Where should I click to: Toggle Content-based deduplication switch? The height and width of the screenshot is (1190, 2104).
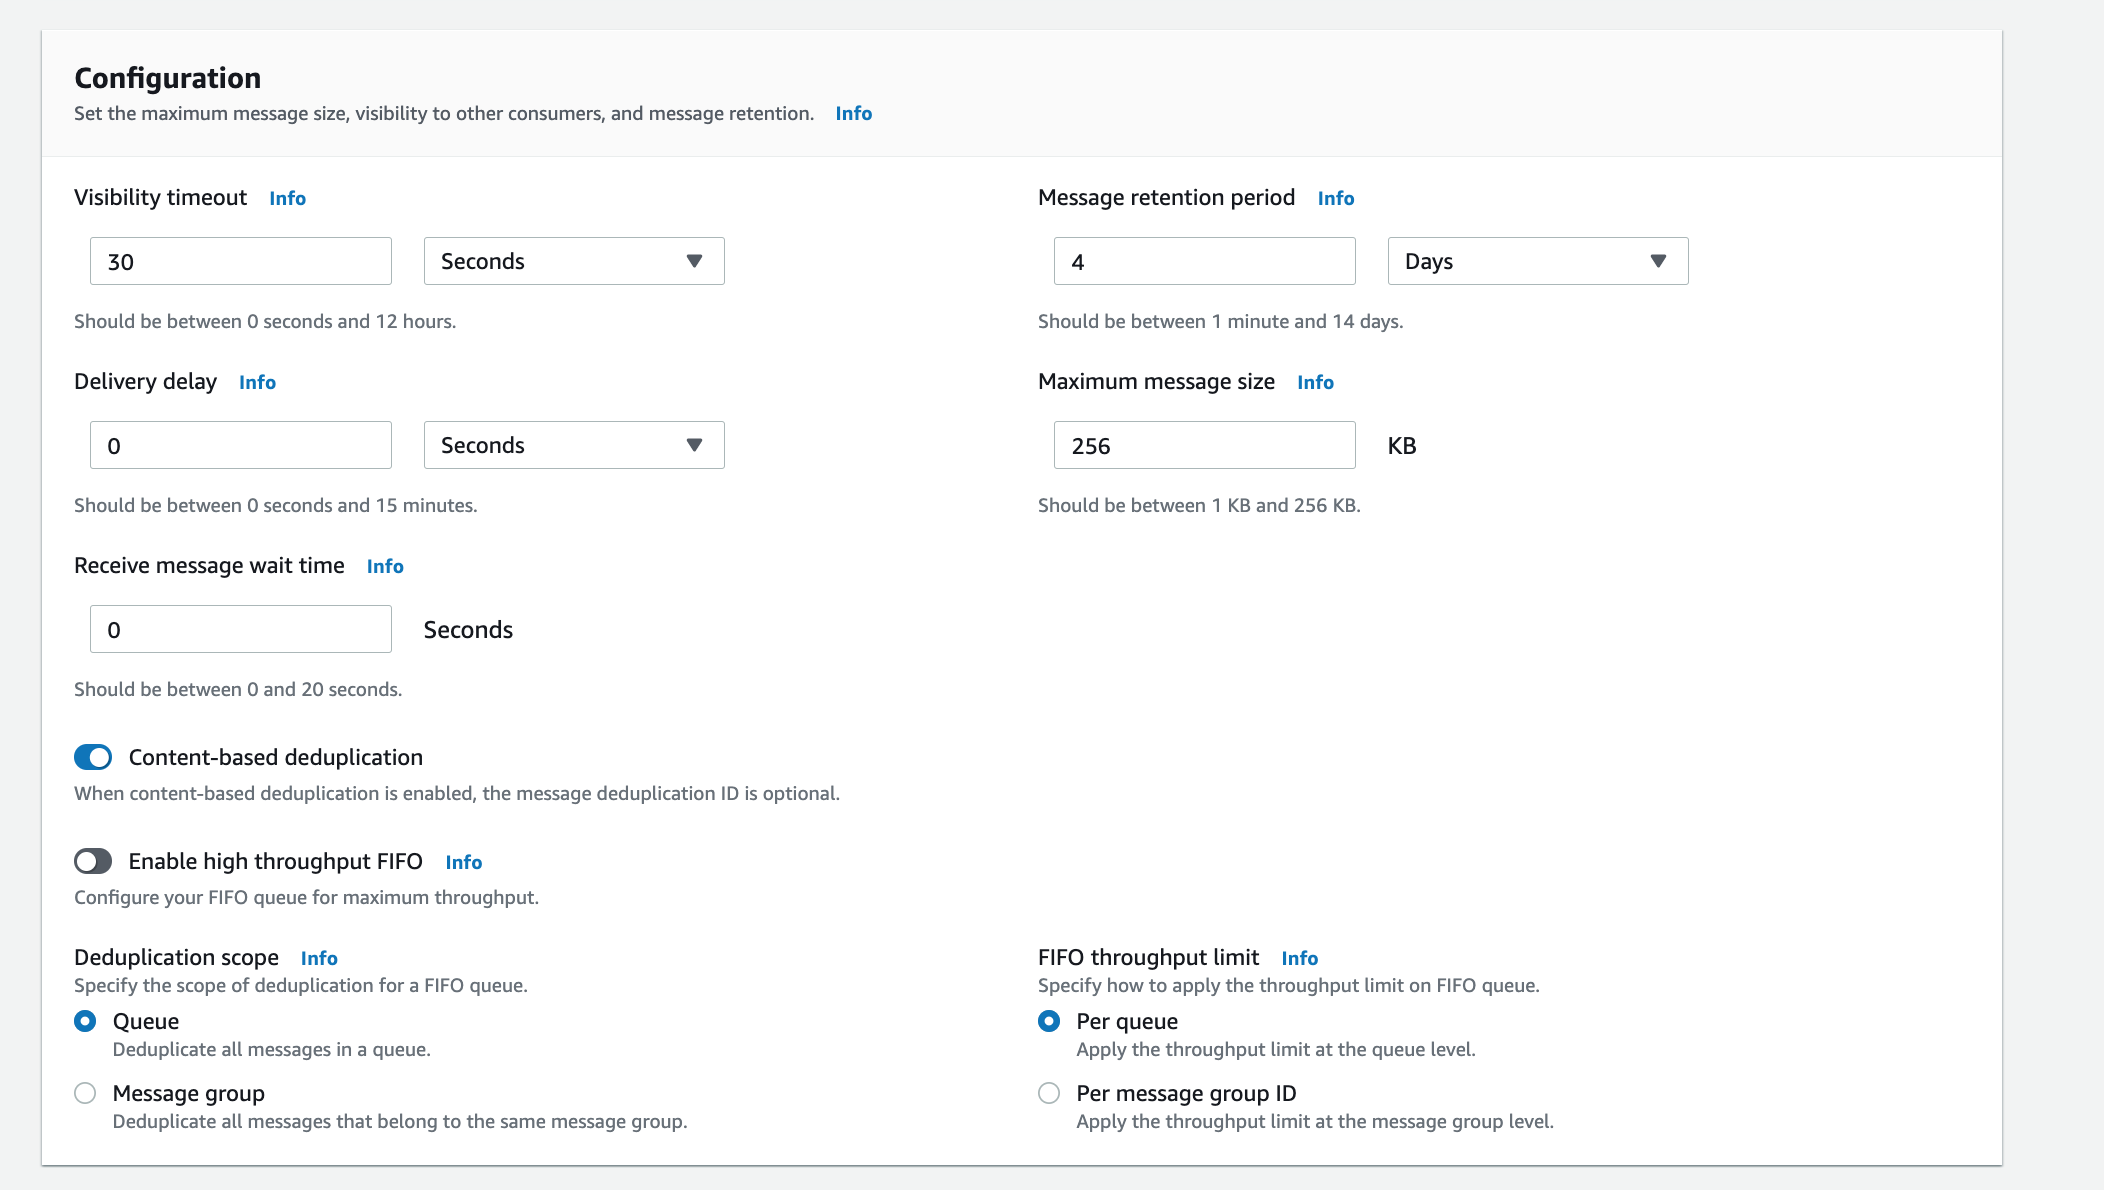pos(93,757)
